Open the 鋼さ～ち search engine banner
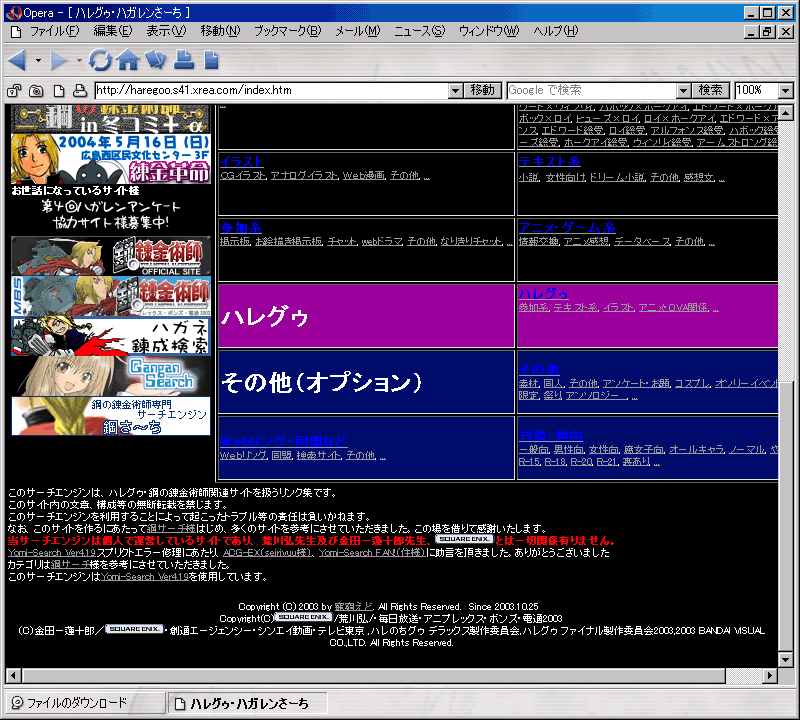The height and width of the screenshot is (720, 800). pyautogui.click(x=111, y=416)
